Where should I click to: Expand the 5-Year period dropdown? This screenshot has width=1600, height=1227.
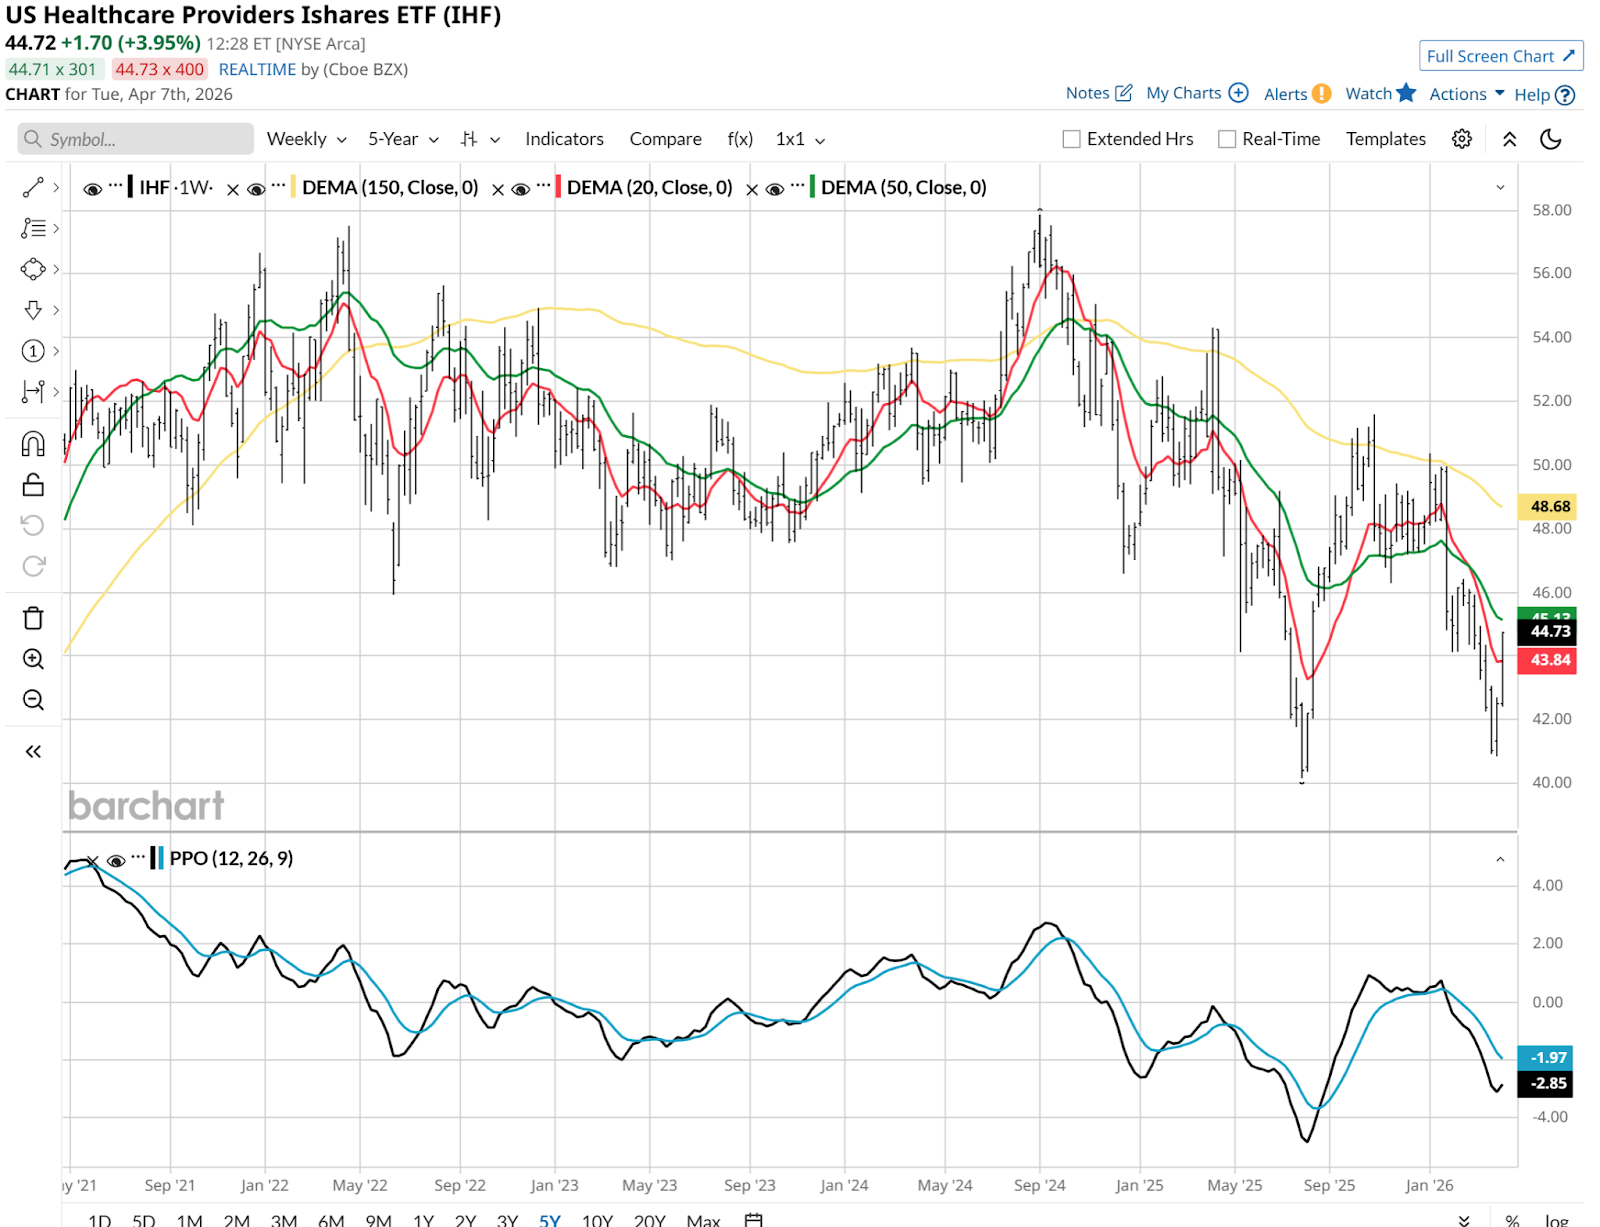pos(403,139)
